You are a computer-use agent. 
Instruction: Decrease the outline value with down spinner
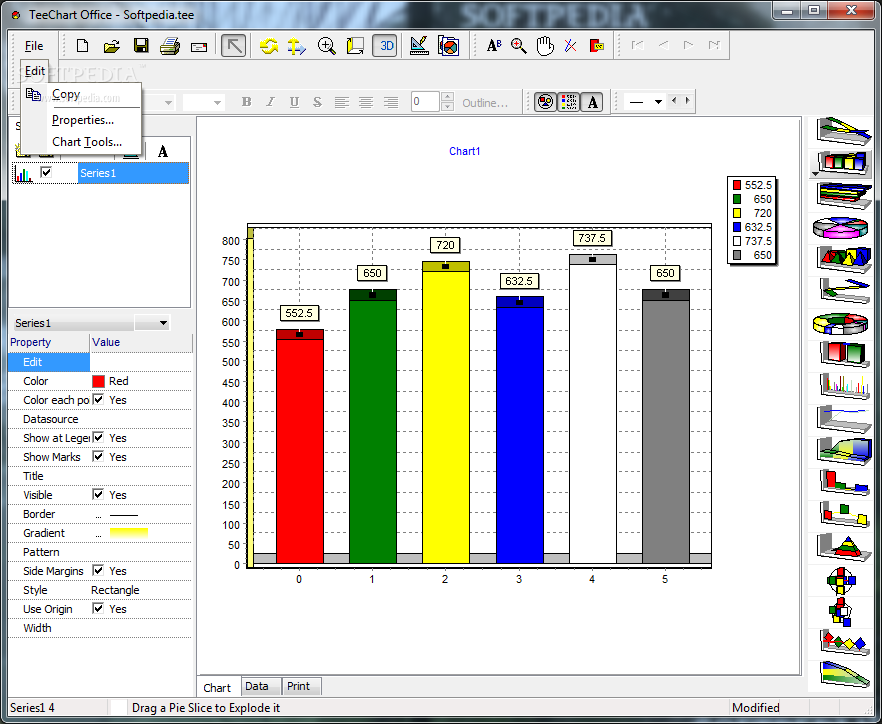coord(448,107)
